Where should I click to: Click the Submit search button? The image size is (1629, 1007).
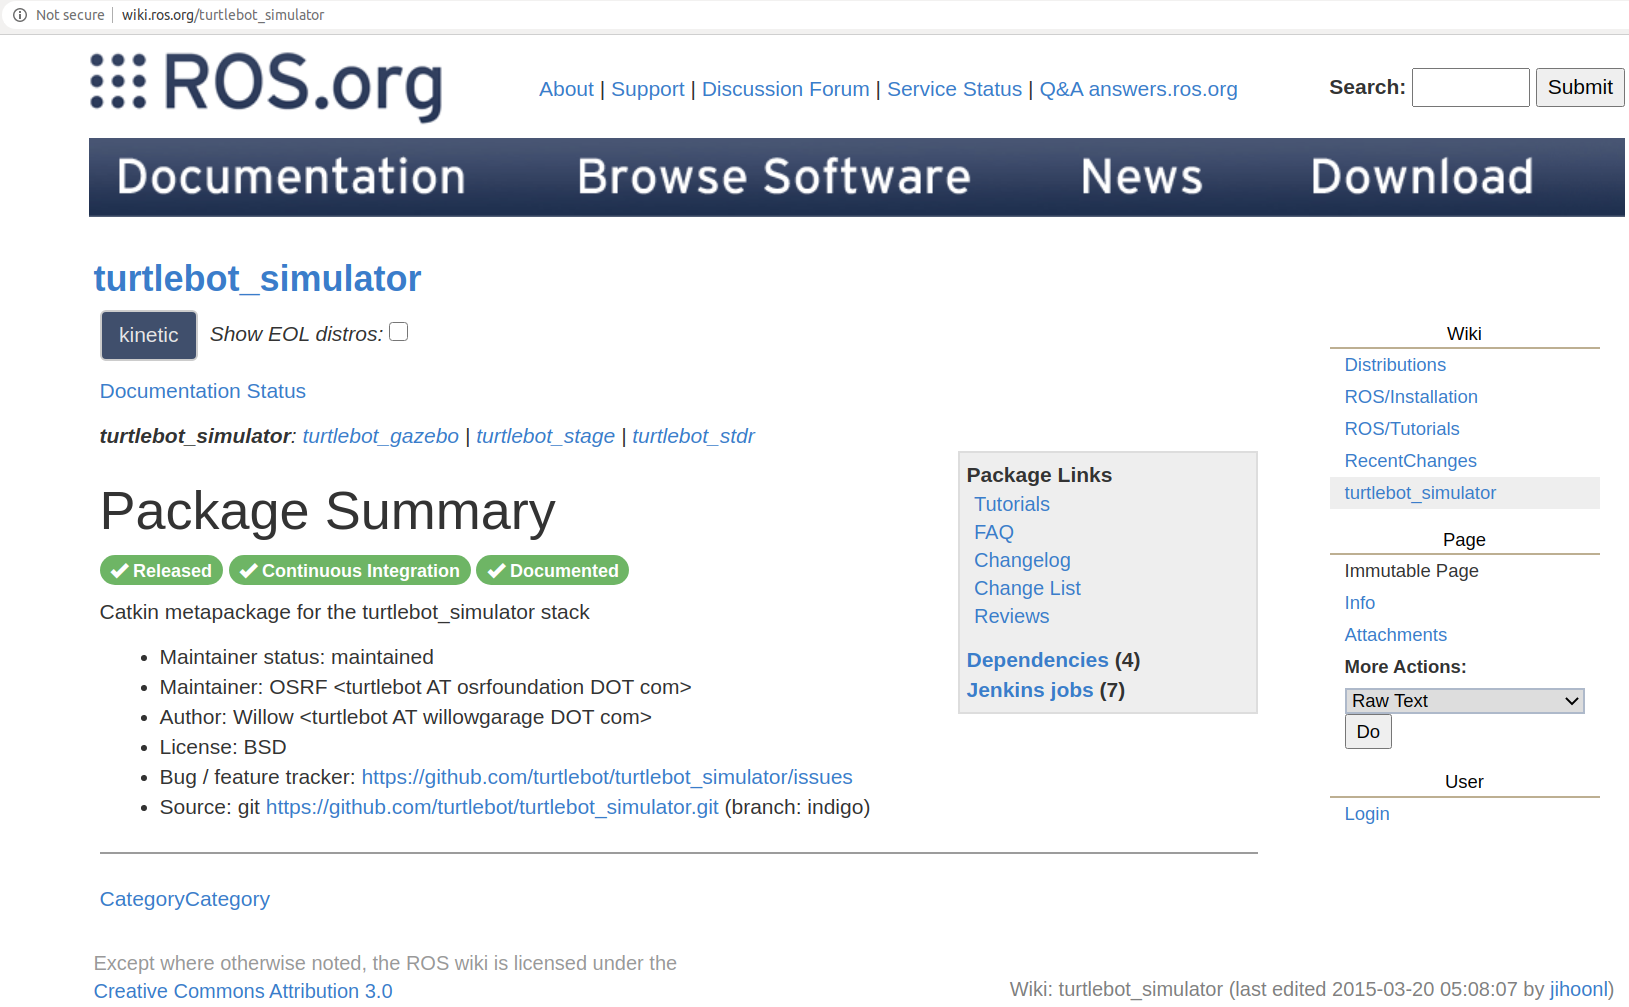pos(1580,87)
